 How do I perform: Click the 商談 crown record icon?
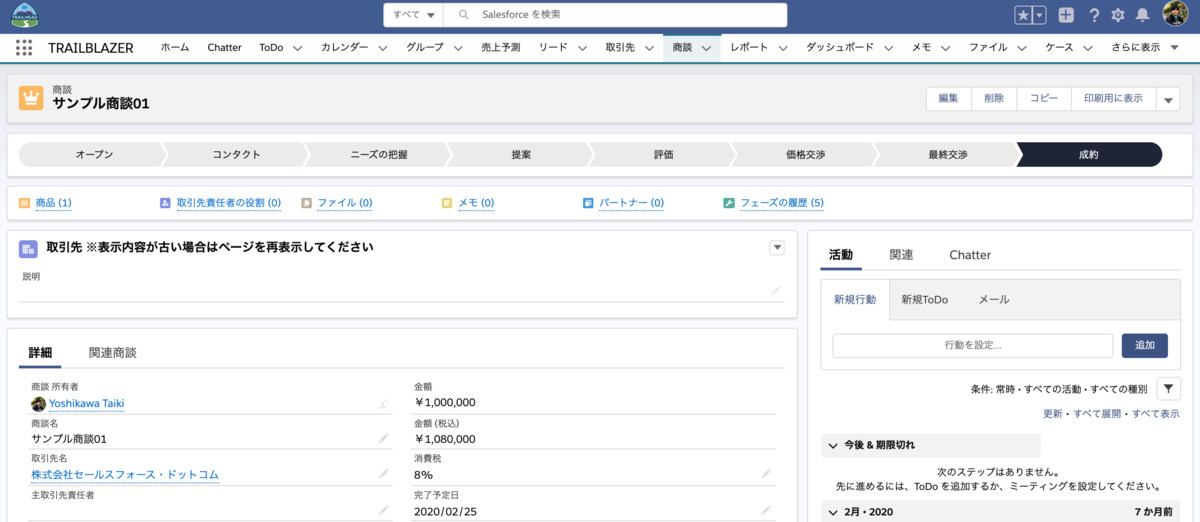31,97
